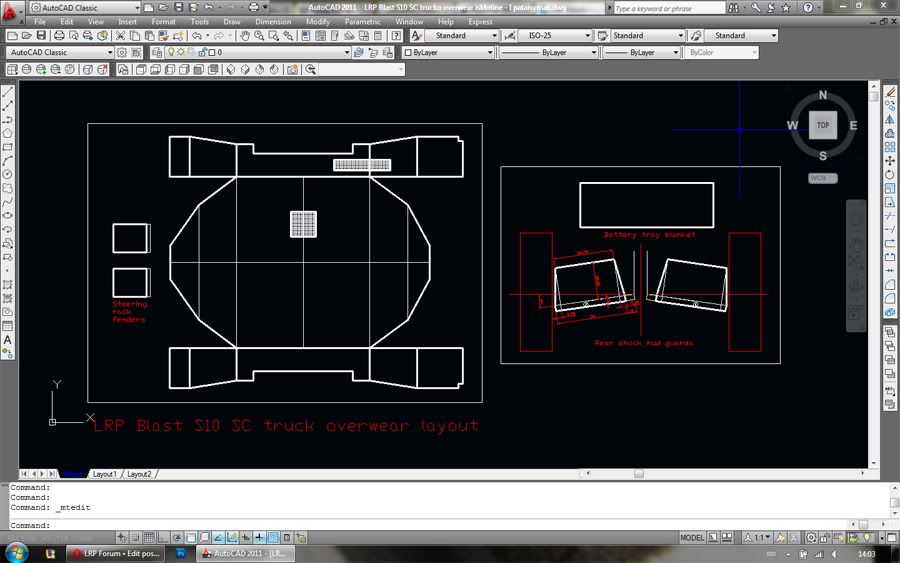Click the horizontal scrollbar thumb below drawing
900x563 pixels.
point(638,473)
